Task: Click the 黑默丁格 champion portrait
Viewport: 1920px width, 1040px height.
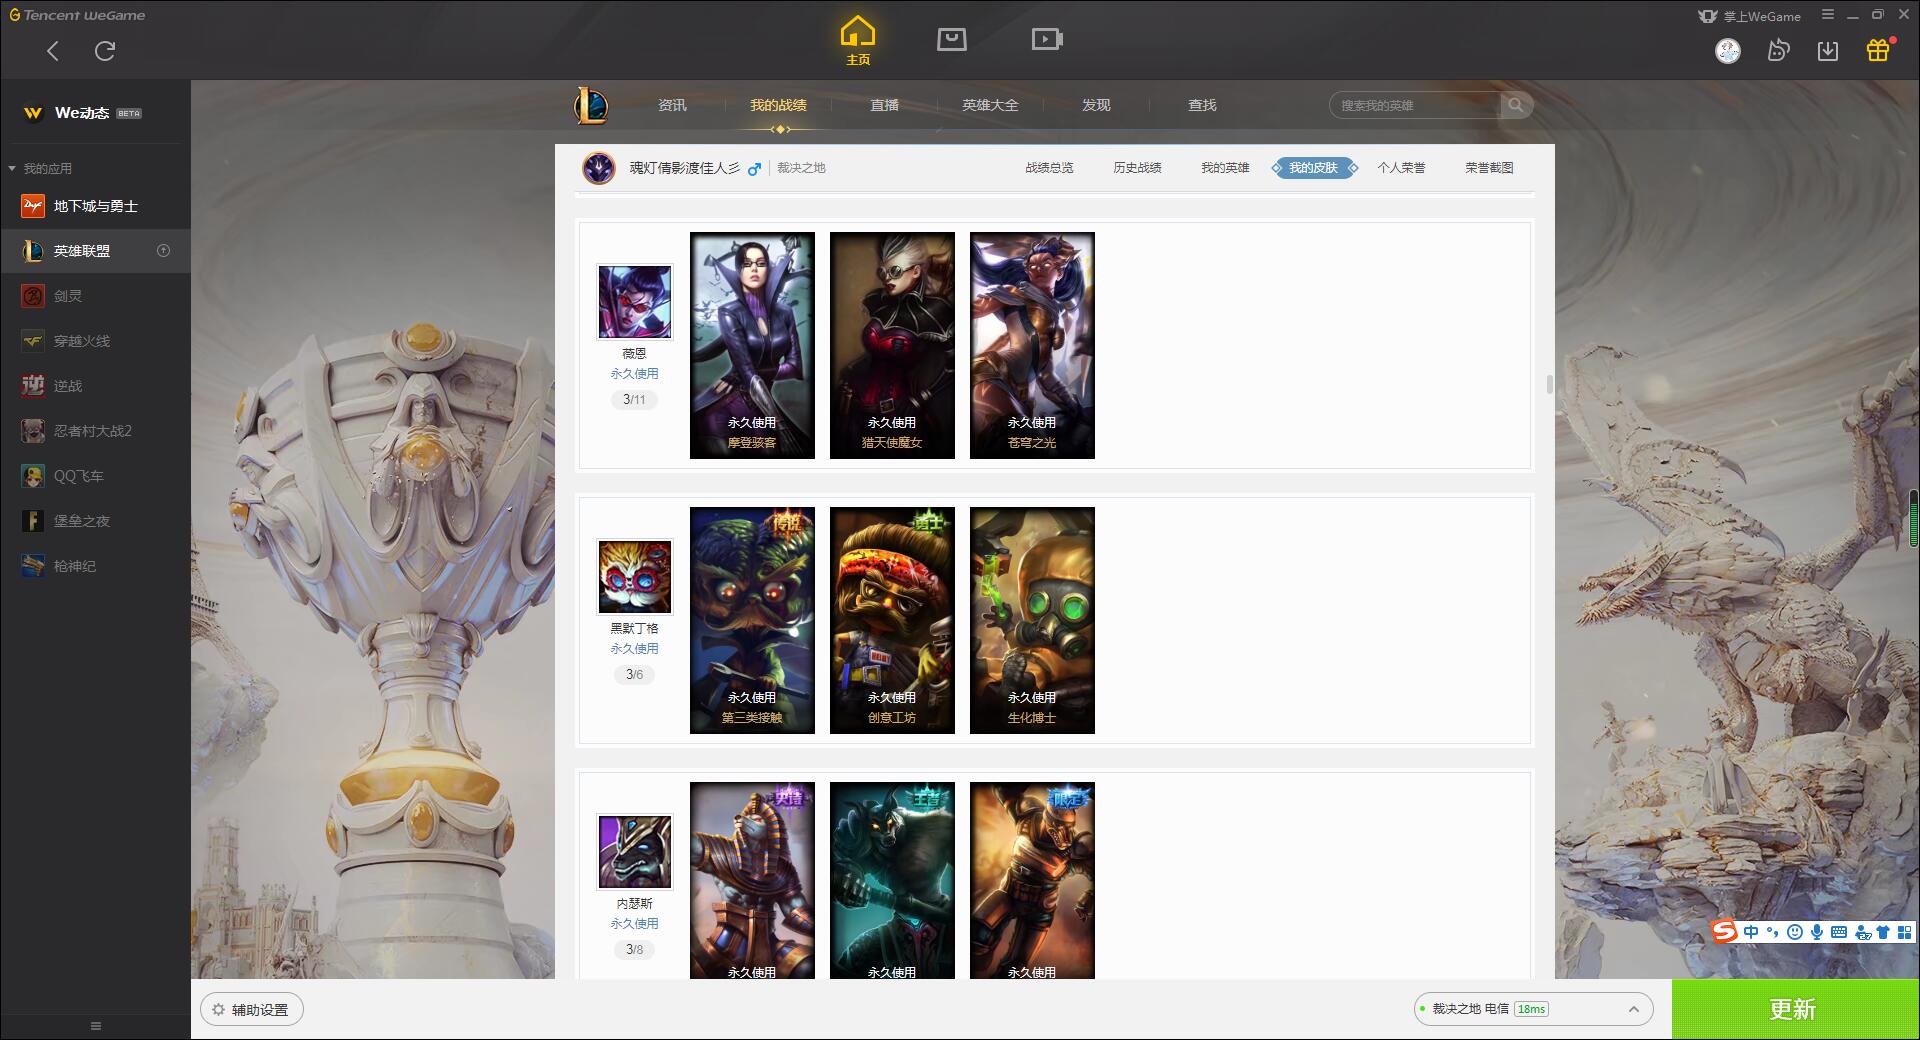Action: coord(634,577)
